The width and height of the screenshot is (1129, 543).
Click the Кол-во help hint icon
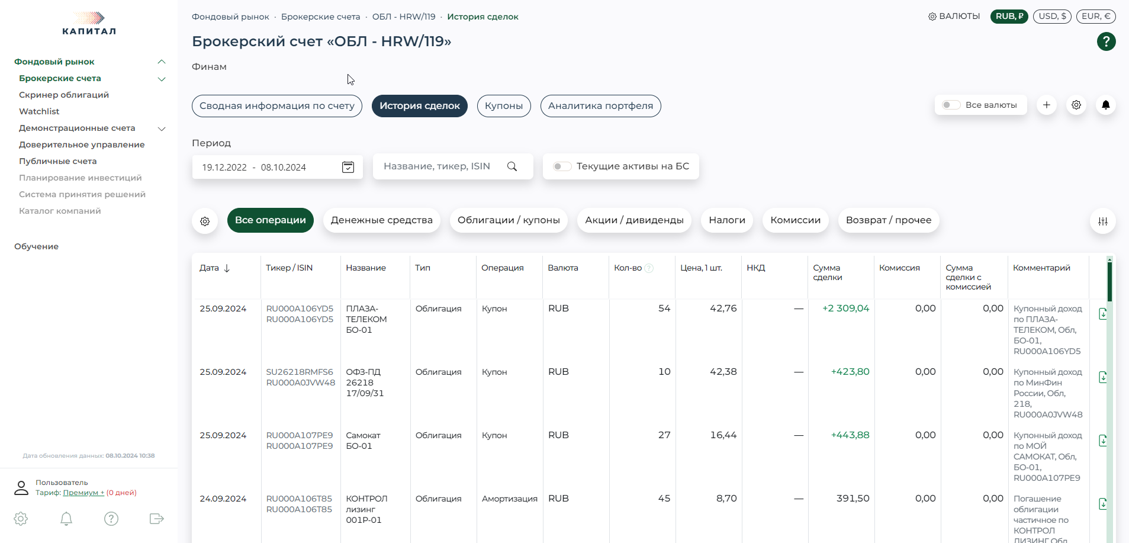click(x=649, y=268)
